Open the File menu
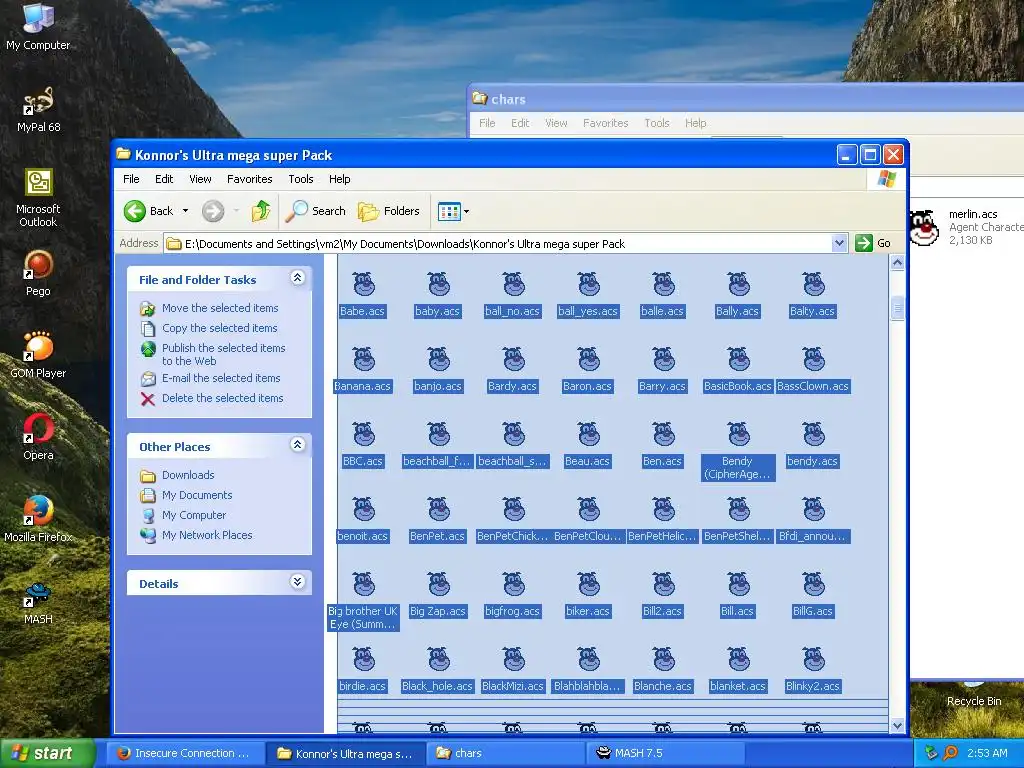 [x=131, y=179]
